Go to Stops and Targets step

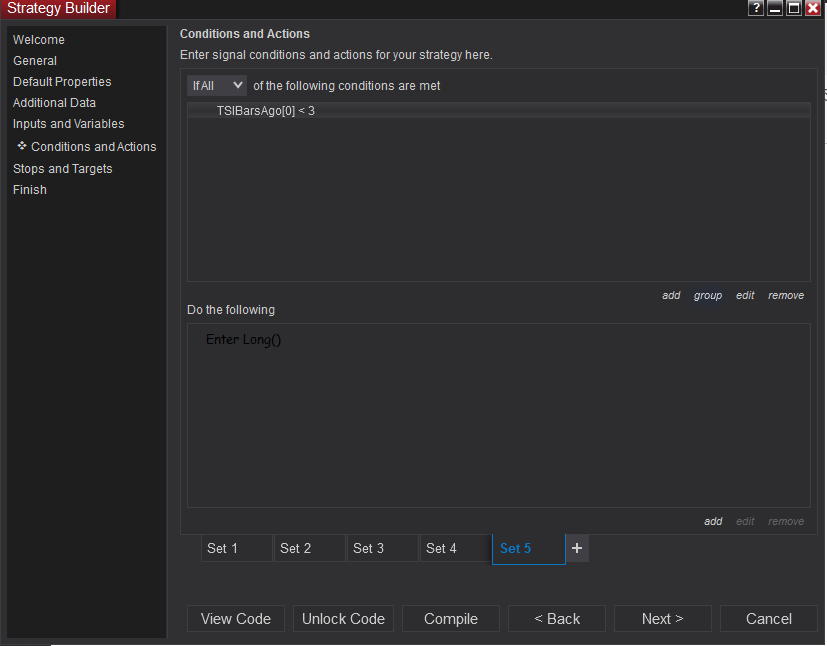(63, 169)
